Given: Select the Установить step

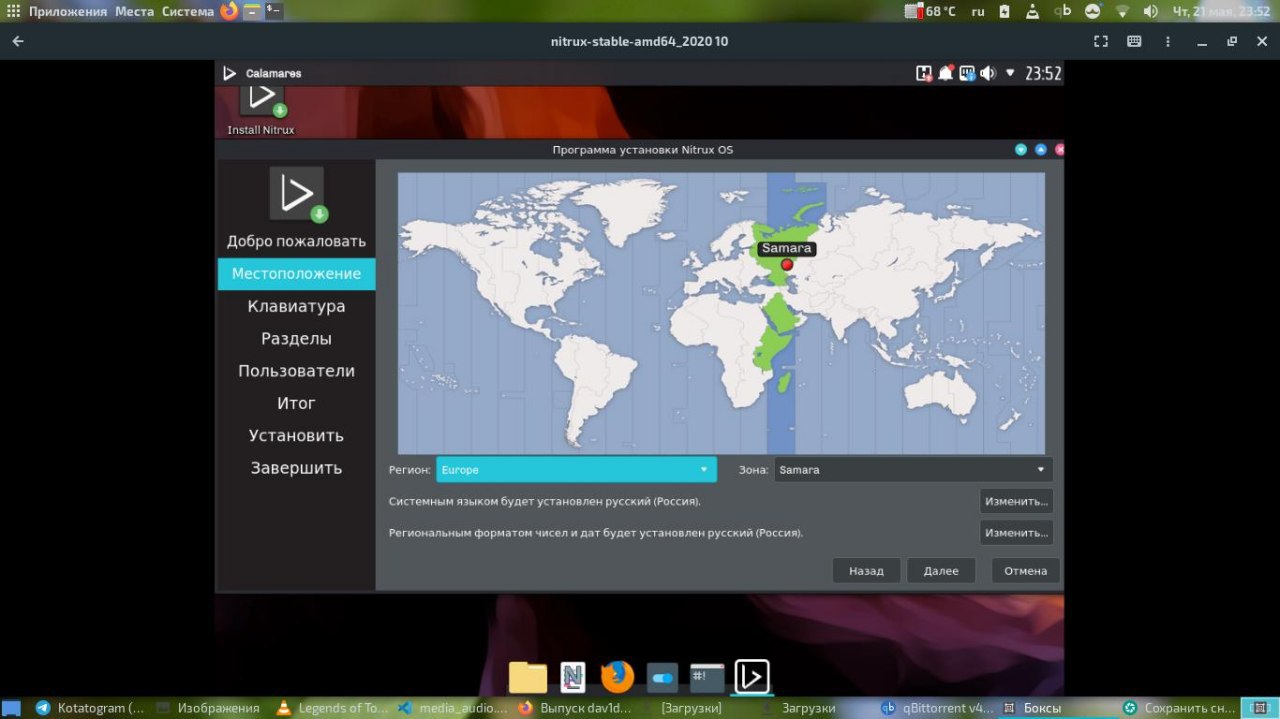Looking at the screenshot, I should [x=297, y=435].
